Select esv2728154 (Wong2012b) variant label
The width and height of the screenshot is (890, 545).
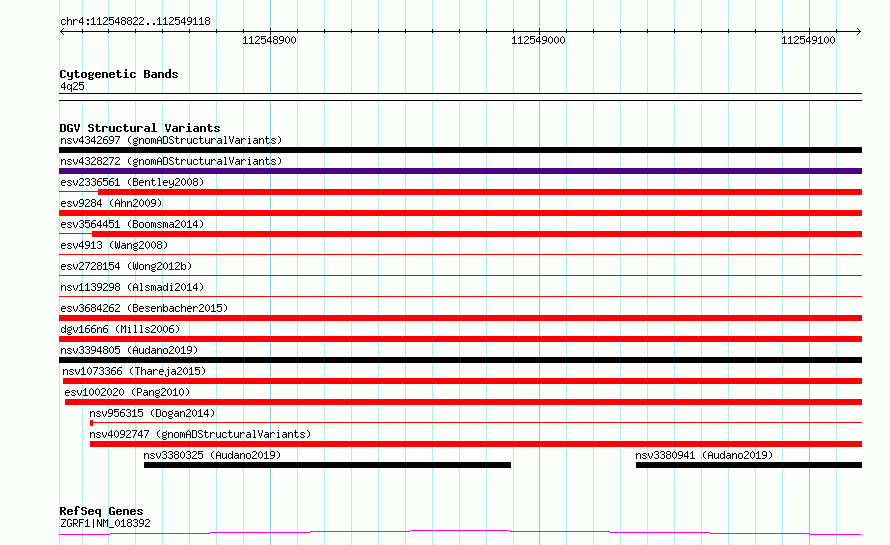[126, 266]
